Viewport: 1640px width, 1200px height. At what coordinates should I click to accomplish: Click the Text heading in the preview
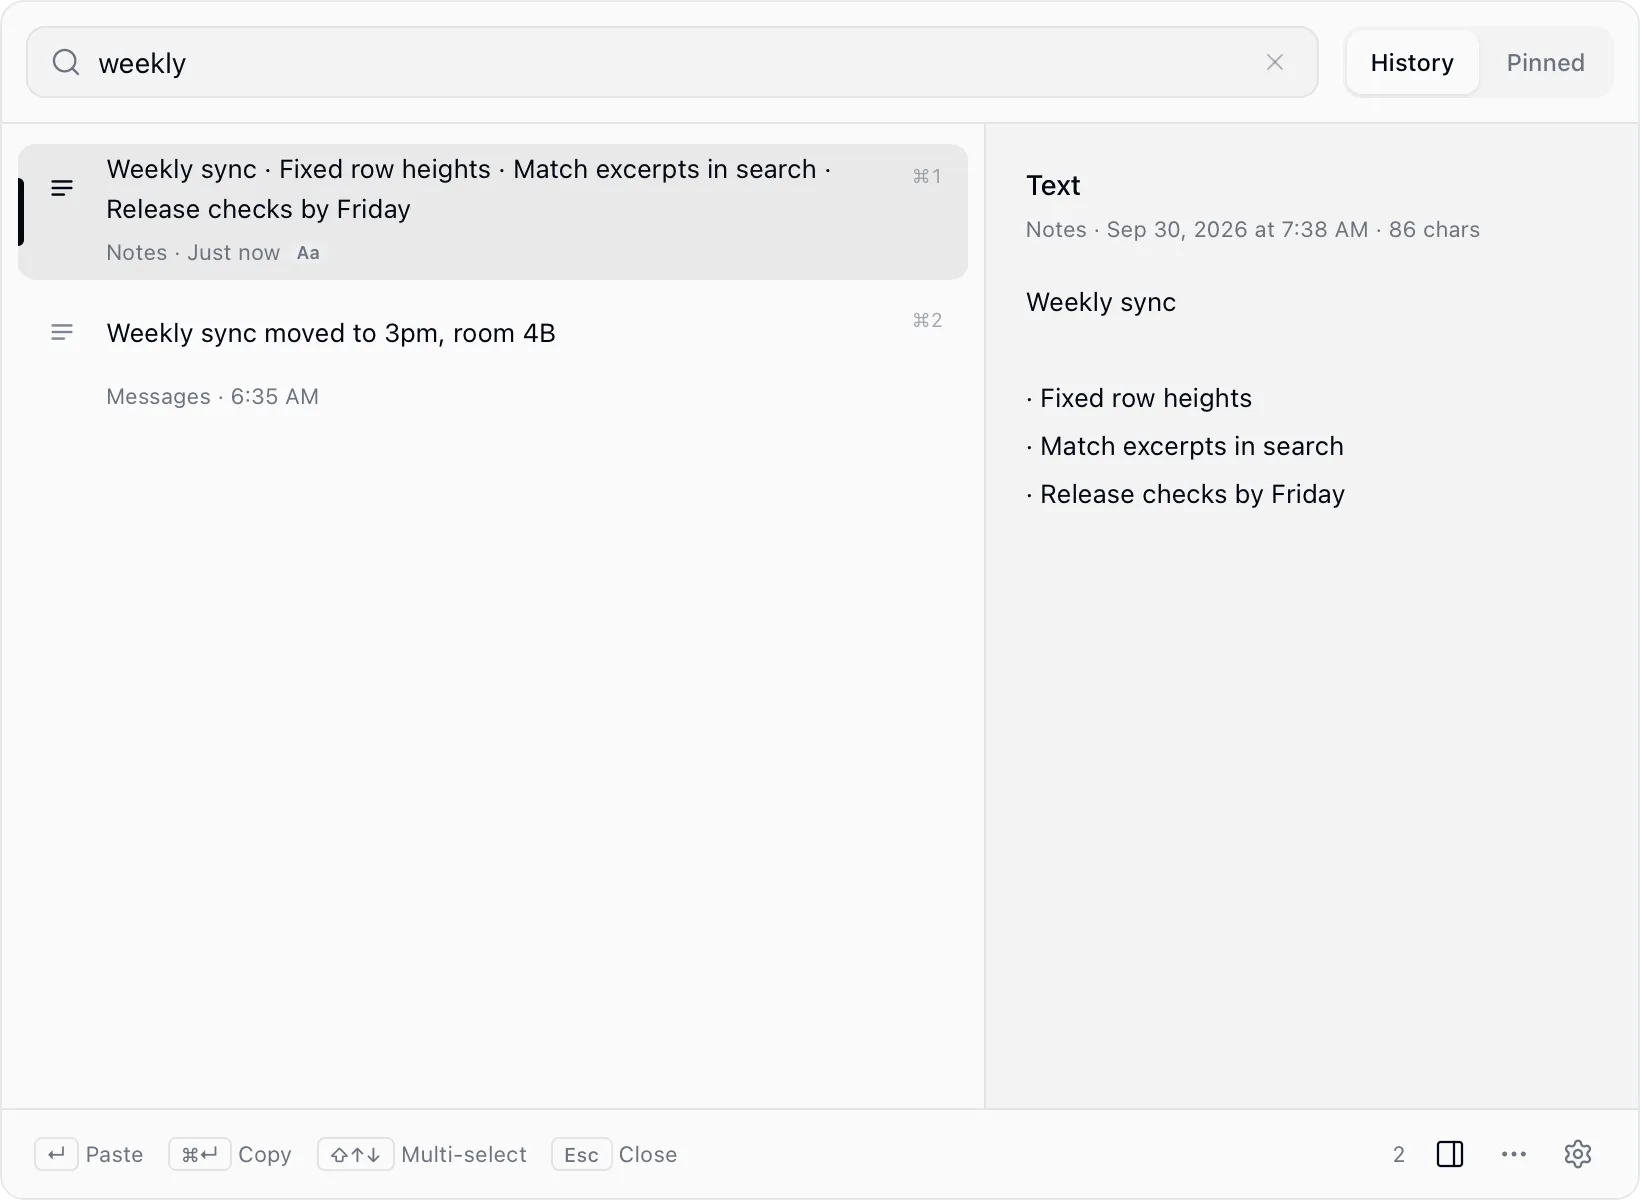[x=1053, y=186]
